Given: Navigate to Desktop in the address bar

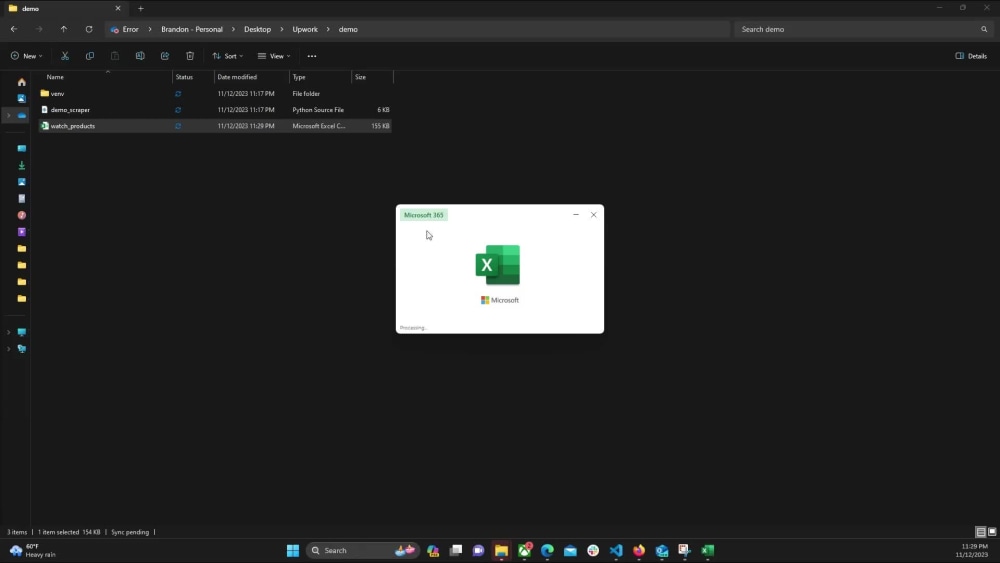Looking at the screenshot, I should click(258, 29).
